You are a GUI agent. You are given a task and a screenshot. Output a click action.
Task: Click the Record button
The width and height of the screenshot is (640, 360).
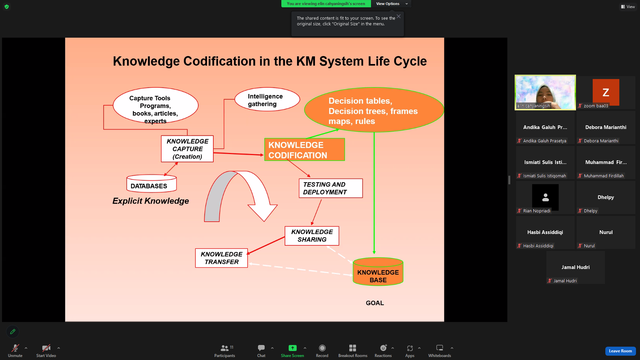[x=322, y=350]
